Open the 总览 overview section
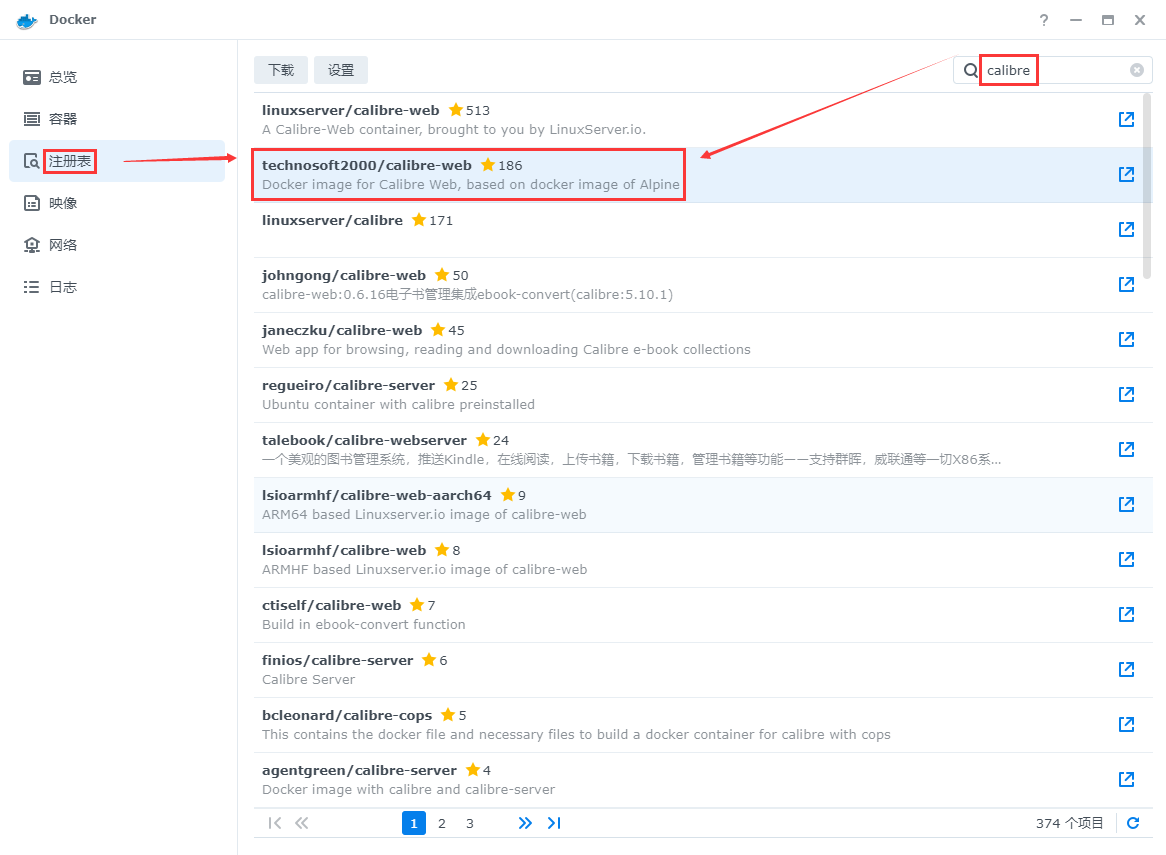Viewport: 1166px width, 855px height. click(x=62, y=77)
